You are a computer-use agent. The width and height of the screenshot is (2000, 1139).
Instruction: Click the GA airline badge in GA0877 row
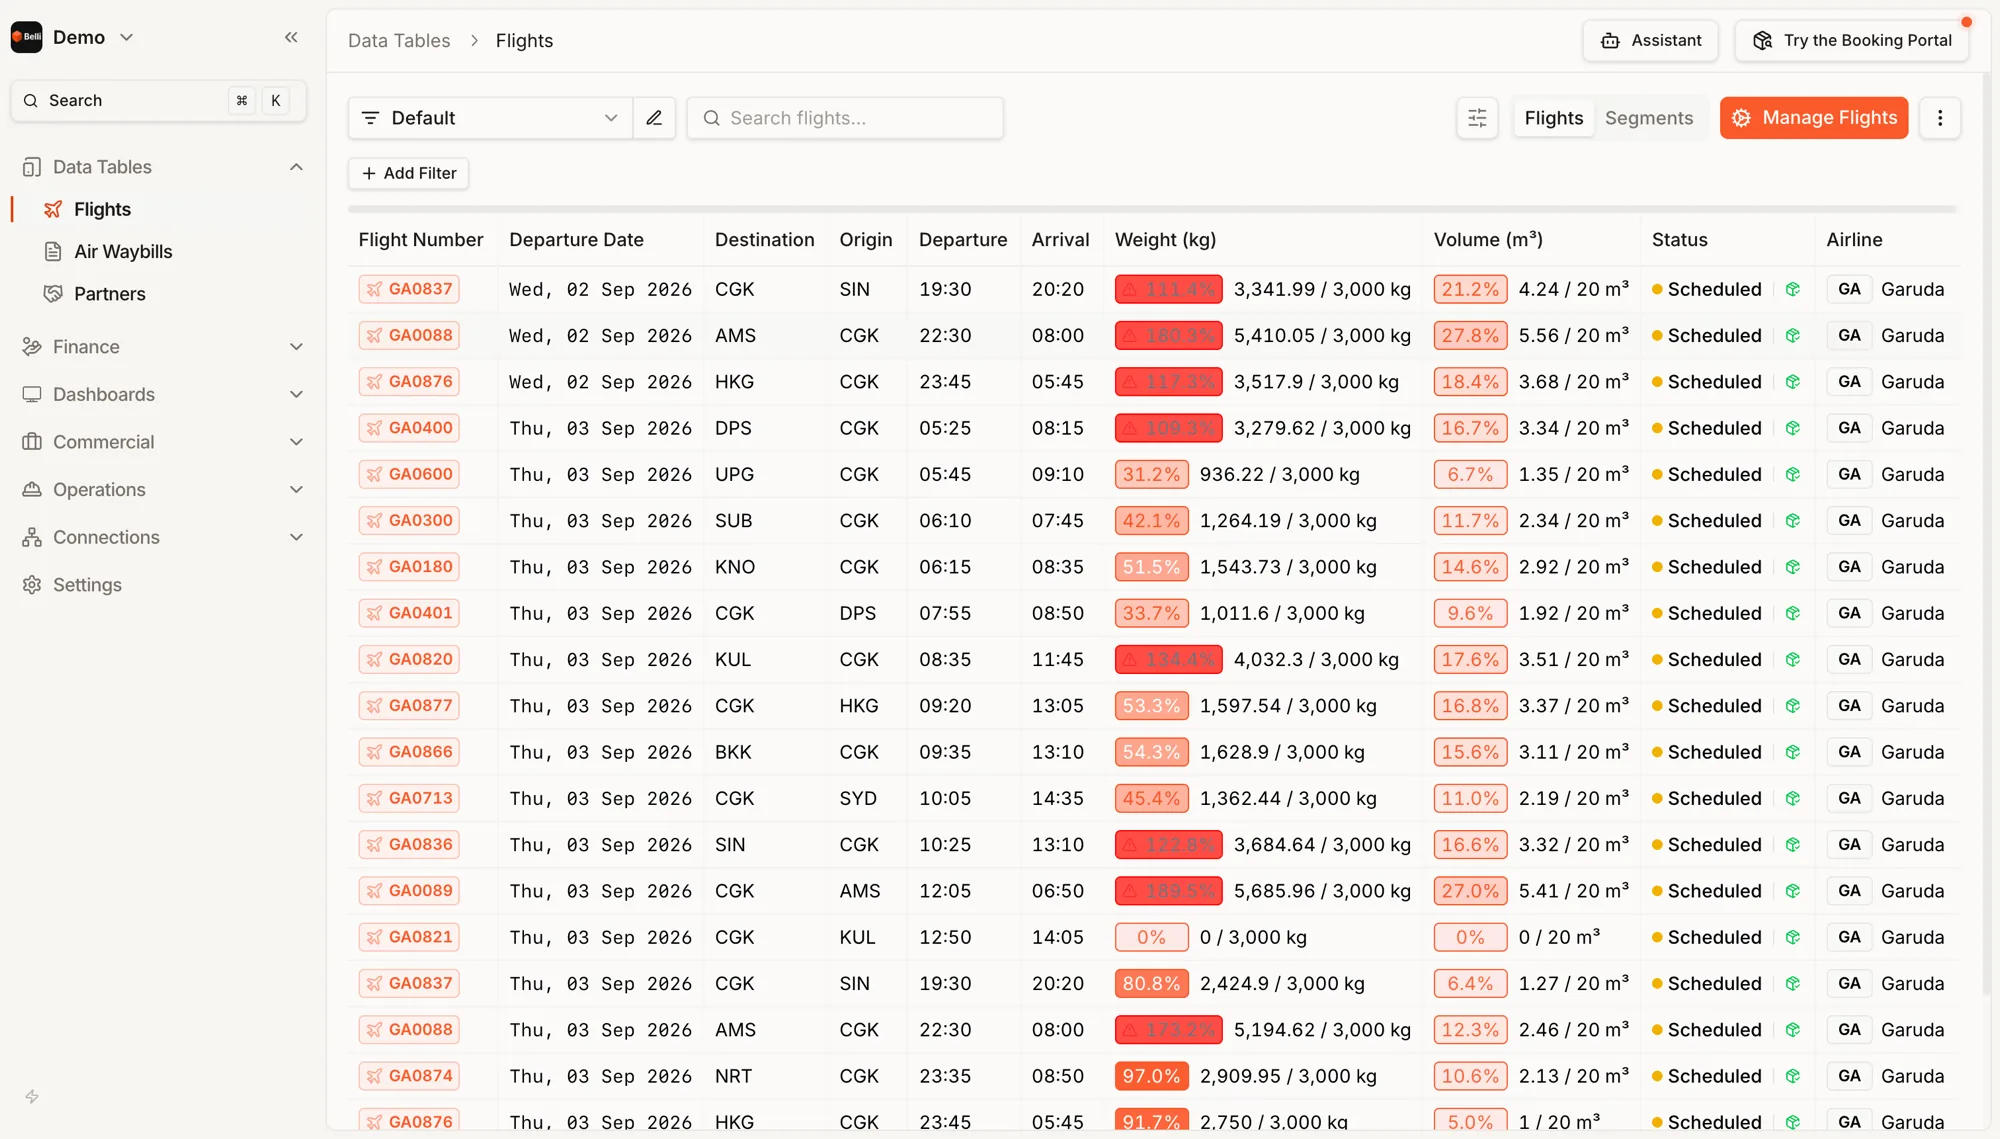(x=1849, y=706)
